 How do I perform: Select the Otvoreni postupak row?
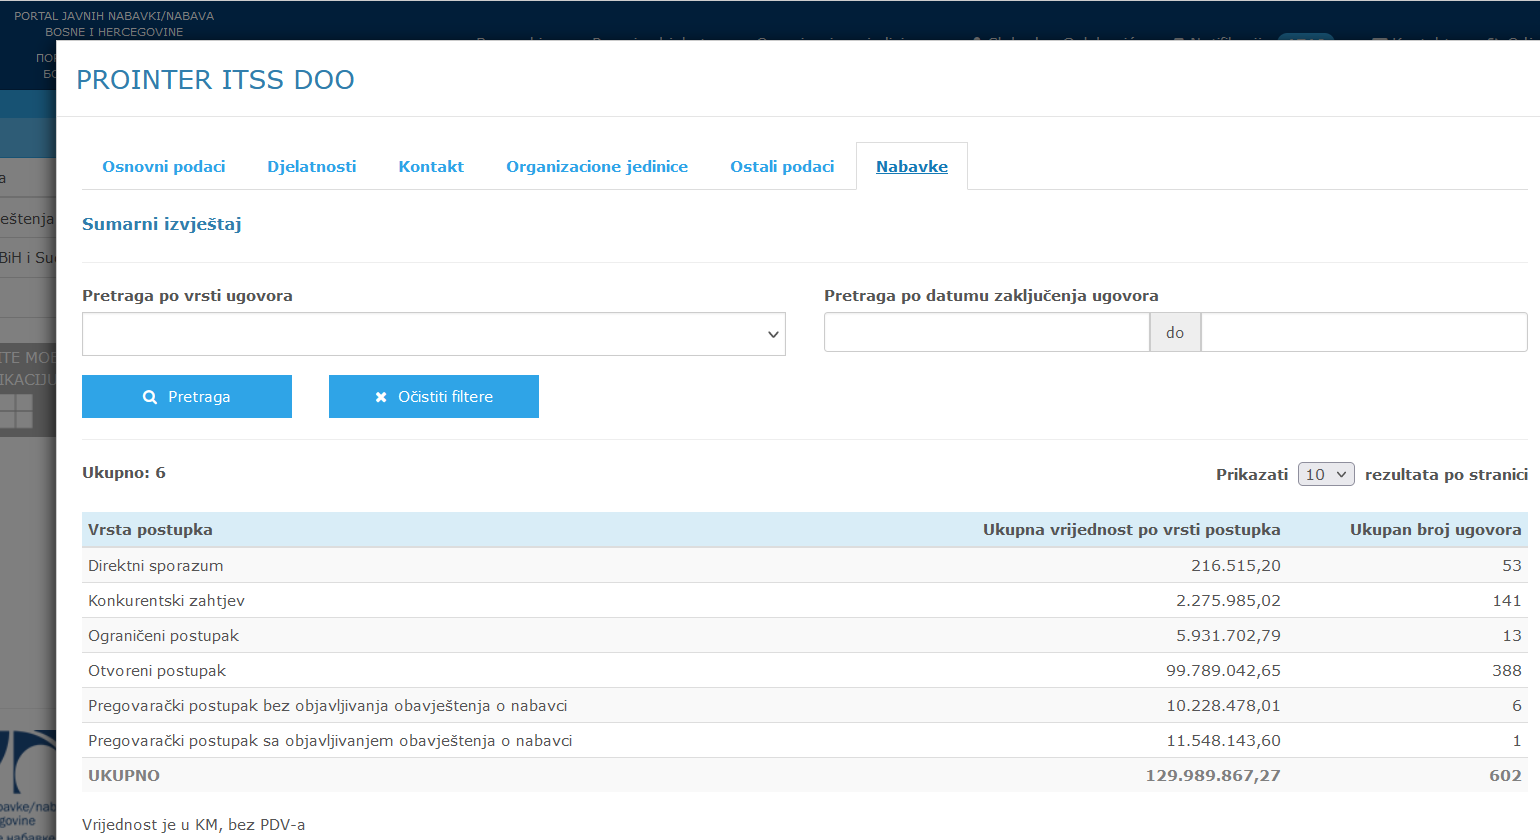point(805,670)
